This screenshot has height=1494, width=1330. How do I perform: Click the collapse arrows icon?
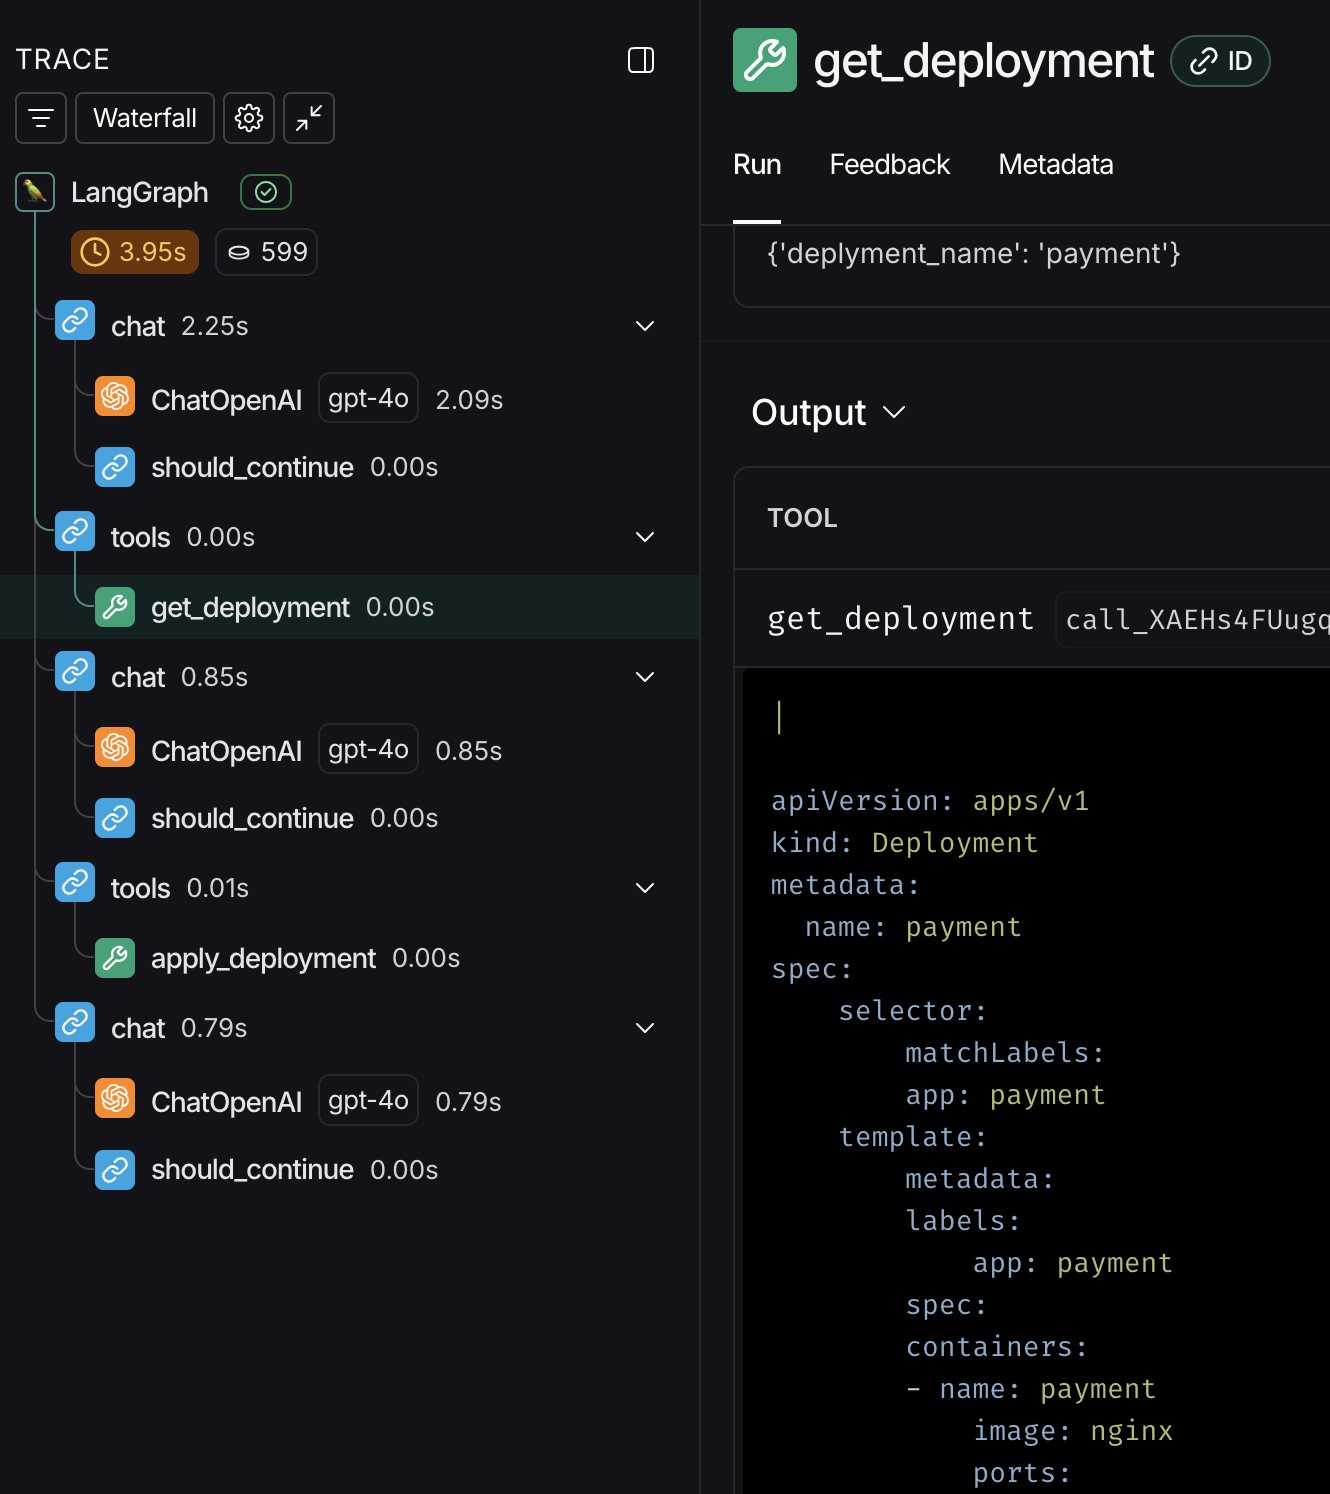309,118
